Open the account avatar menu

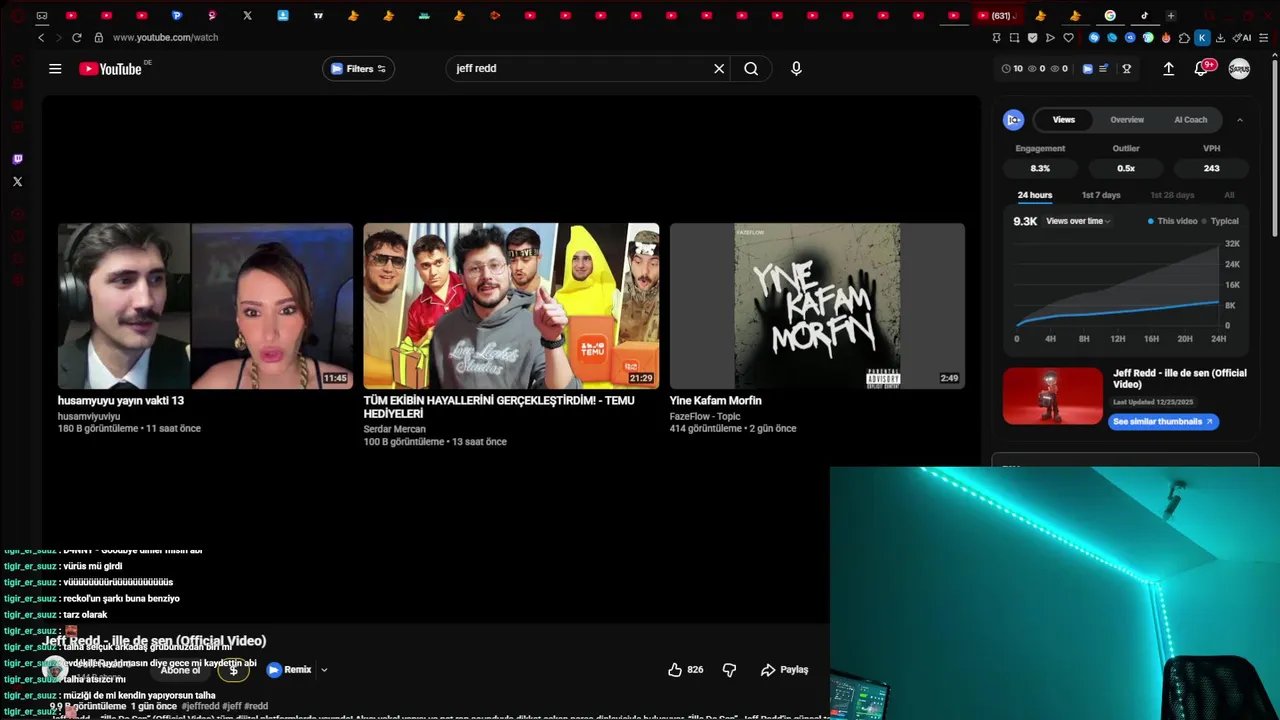point(1239,69)
